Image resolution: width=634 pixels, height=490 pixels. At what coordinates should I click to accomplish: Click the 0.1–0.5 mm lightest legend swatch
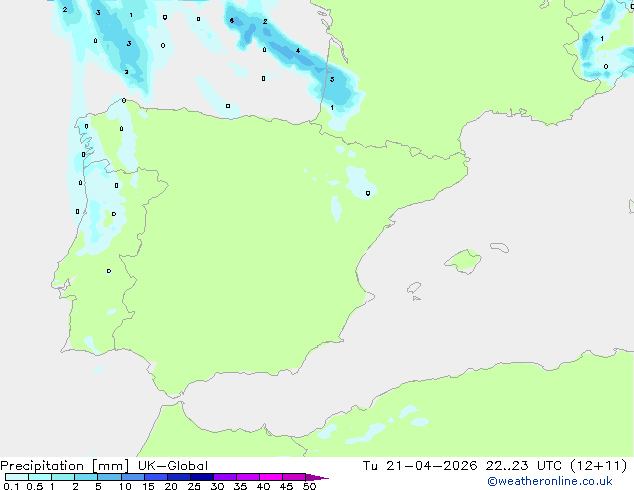(17, 477)
